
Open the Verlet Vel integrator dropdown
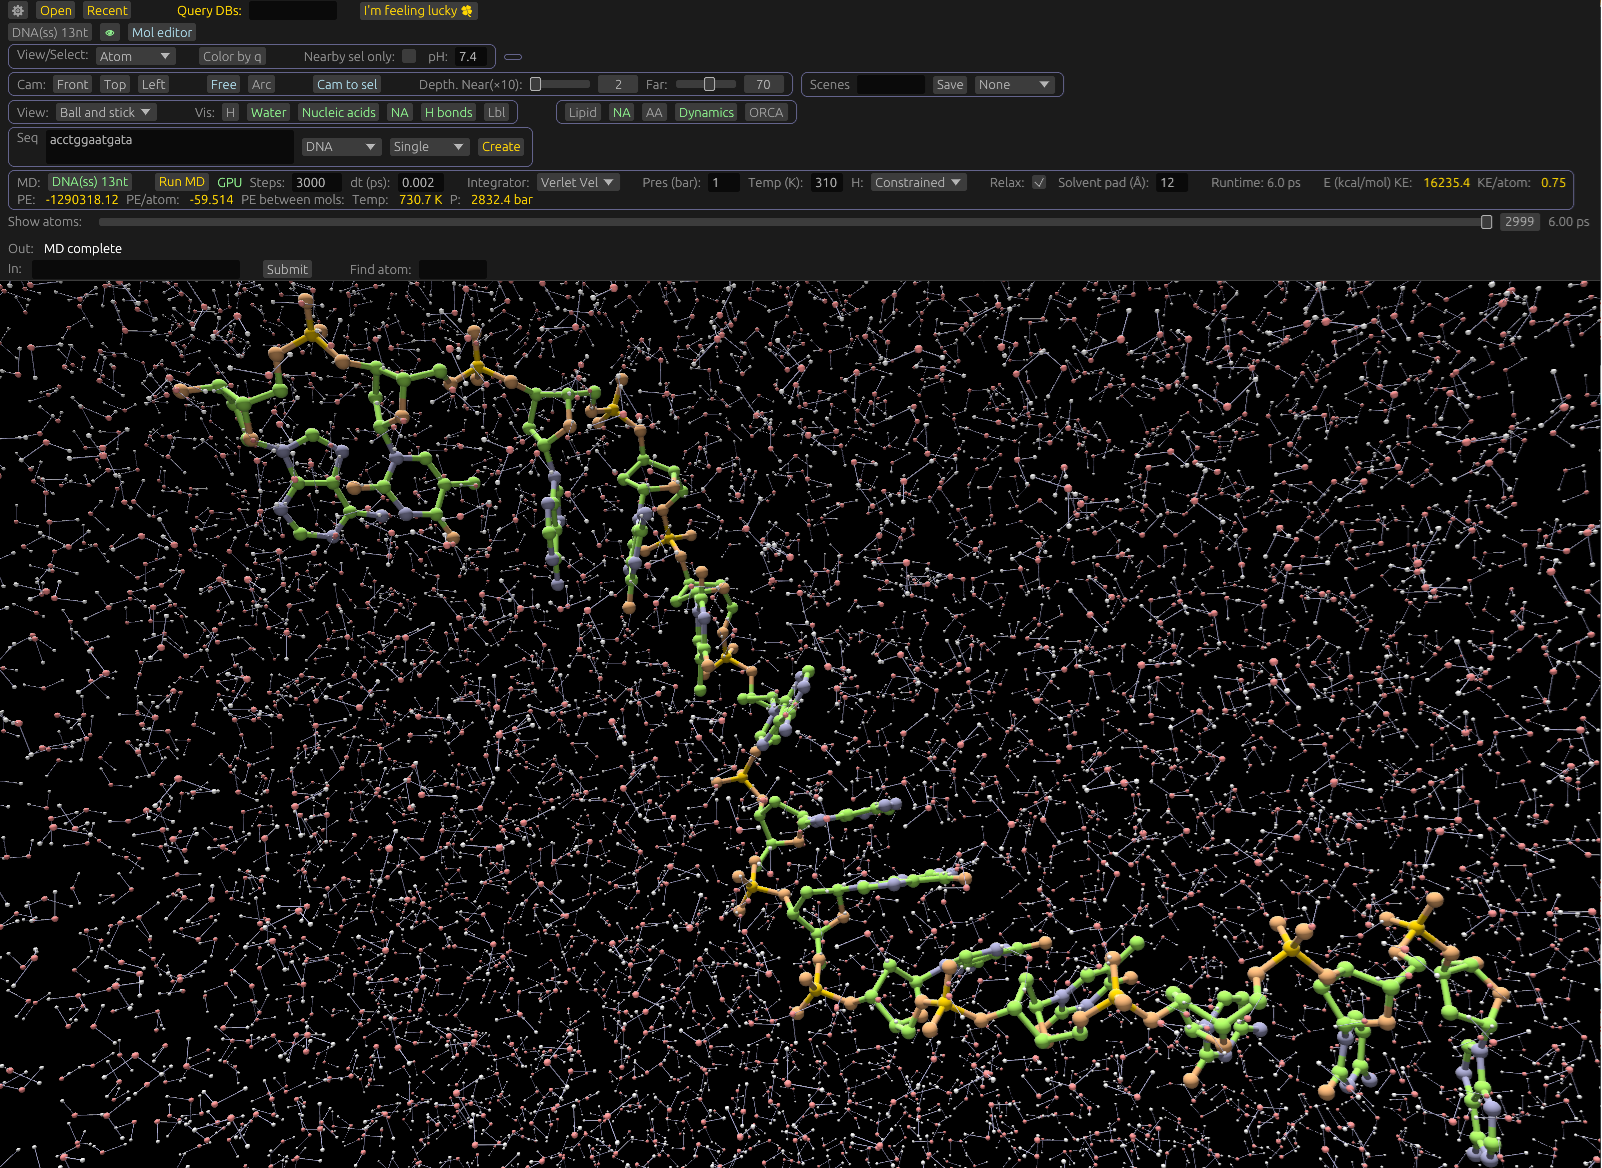click(x=578, y=183)
